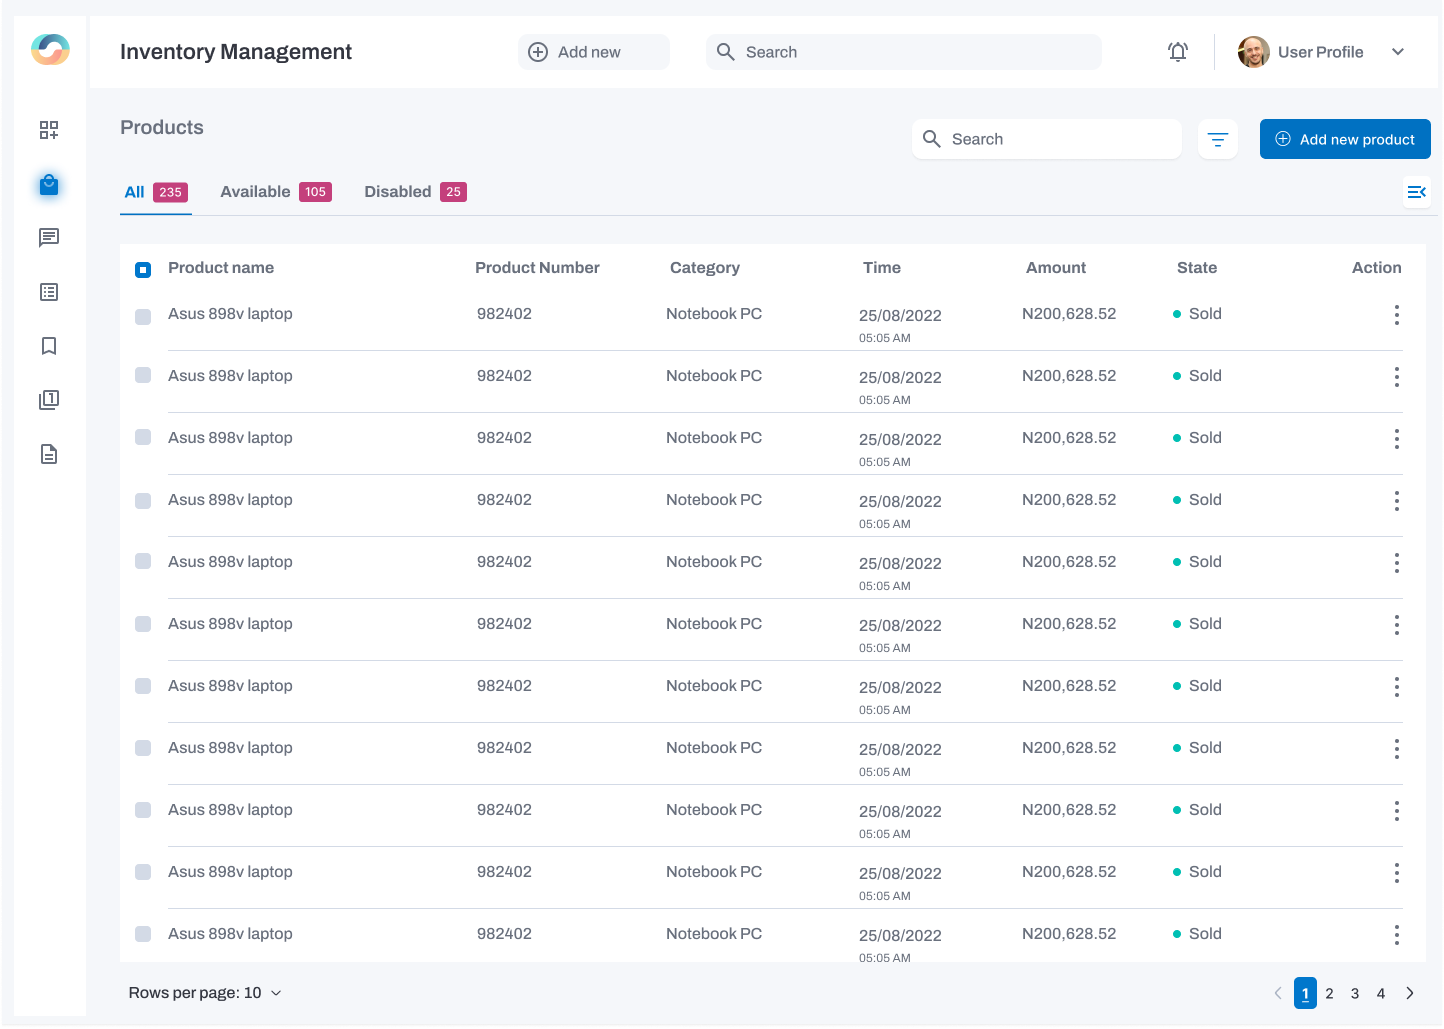Open the Orders list icon in sidebar
Screen dimensions: 1444x1029
[48, 291]
